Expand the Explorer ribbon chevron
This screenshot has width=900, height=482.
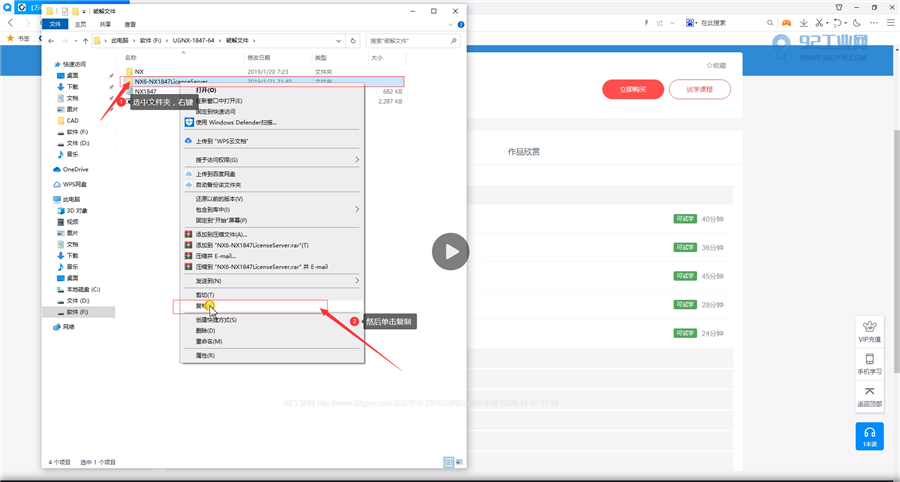click(x=451, y=25)
